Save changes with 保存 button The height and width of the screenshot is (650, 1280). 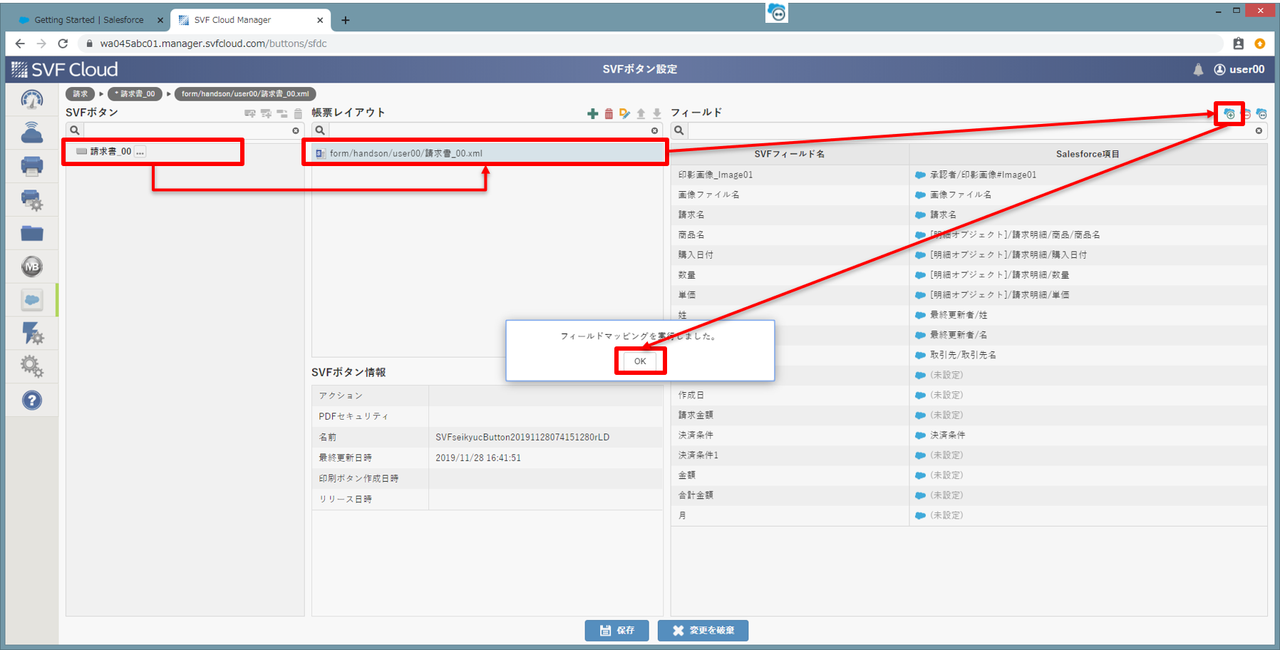coord(616,630)
